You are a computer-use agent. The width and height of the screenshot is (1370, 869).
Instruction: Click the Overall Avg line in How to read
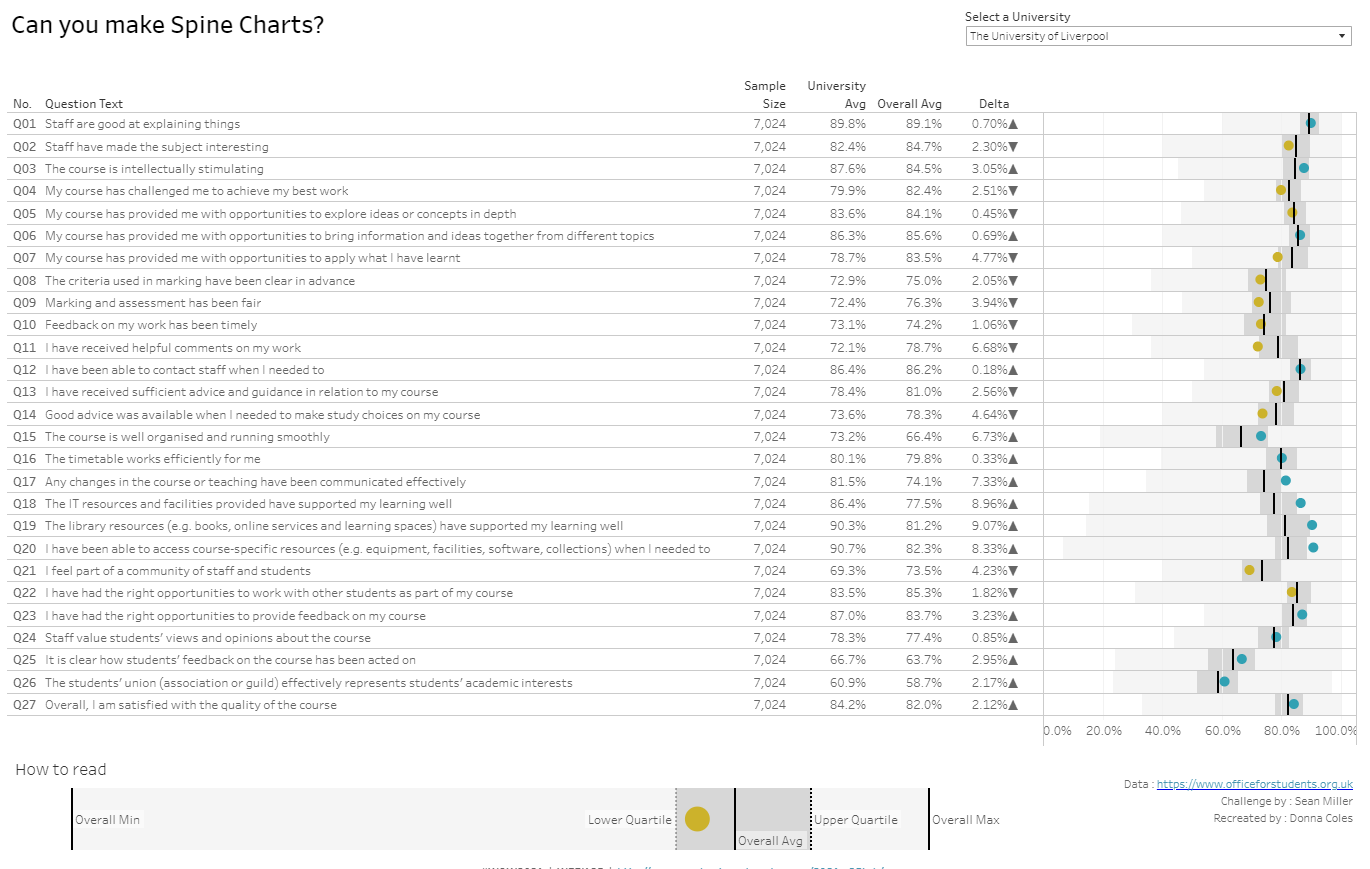point(736,819)
